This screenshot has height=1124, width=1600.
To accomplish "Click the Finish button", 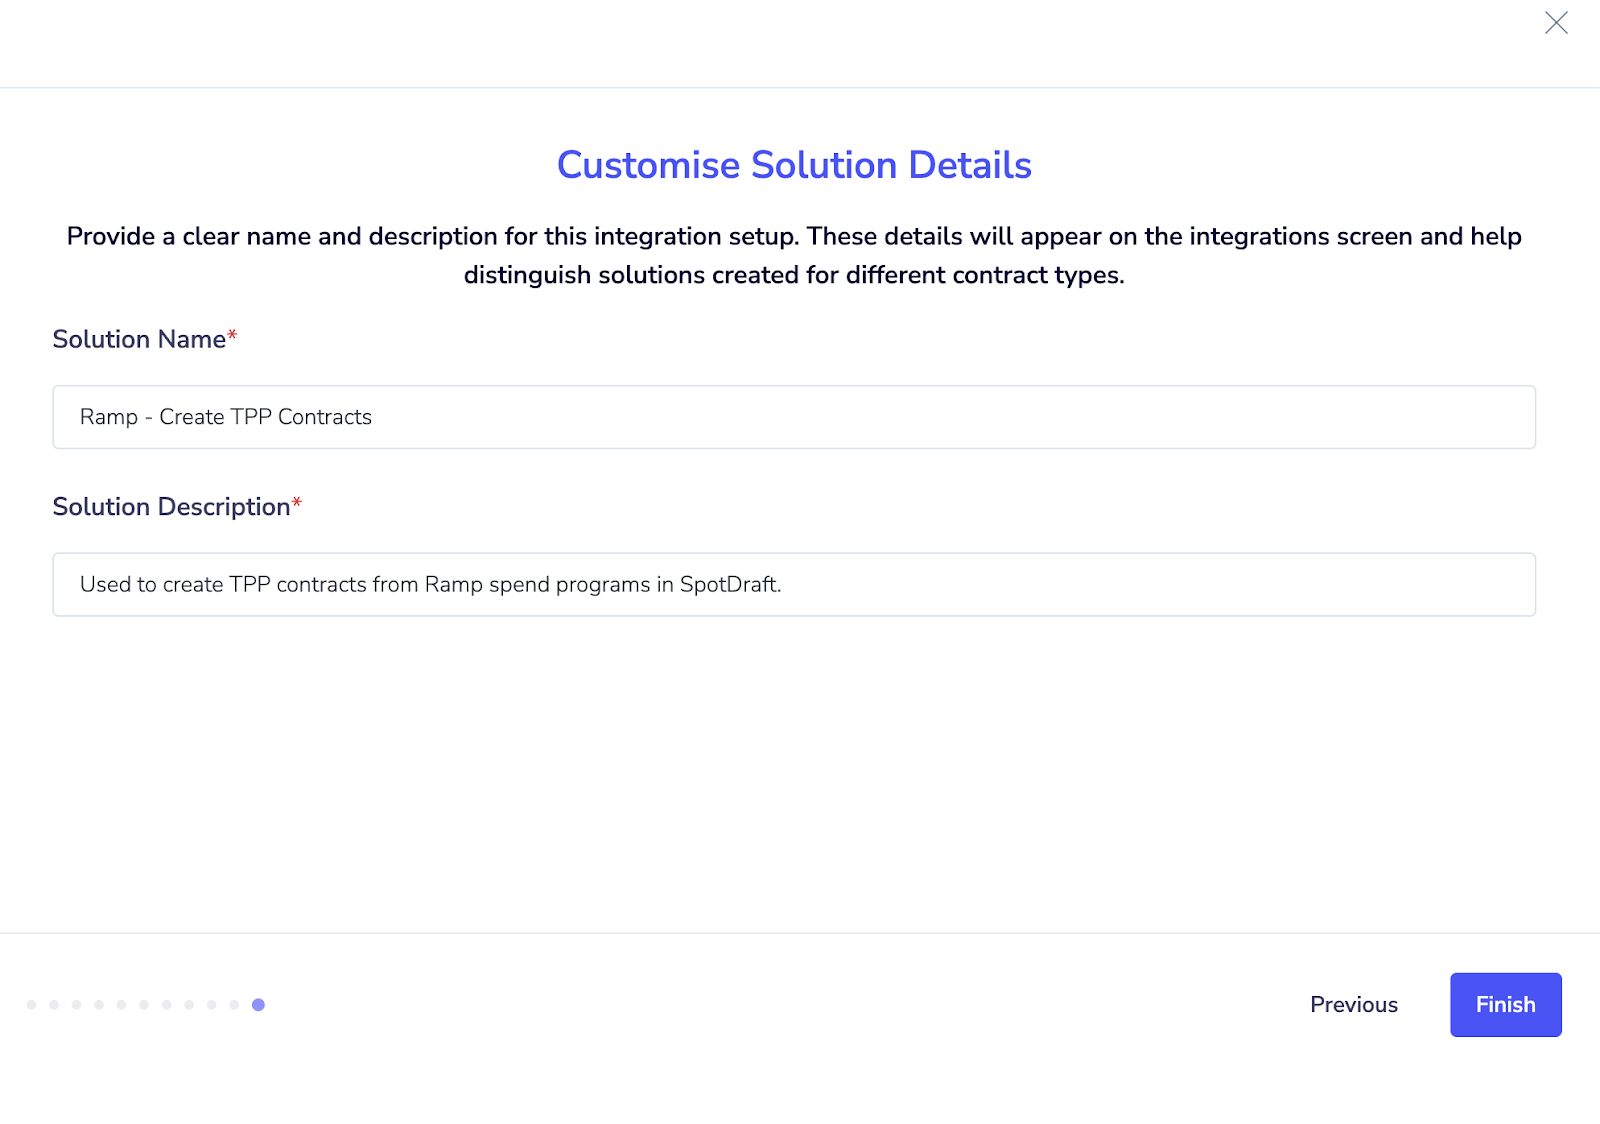I will point(1505,1004).
